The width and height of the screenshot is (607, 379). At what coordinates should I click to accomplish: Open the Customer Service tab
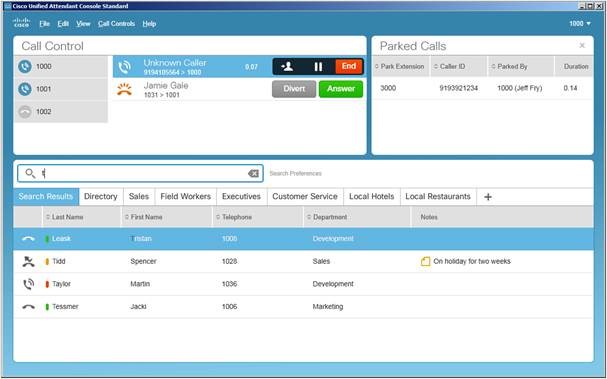tap(305, 196)
